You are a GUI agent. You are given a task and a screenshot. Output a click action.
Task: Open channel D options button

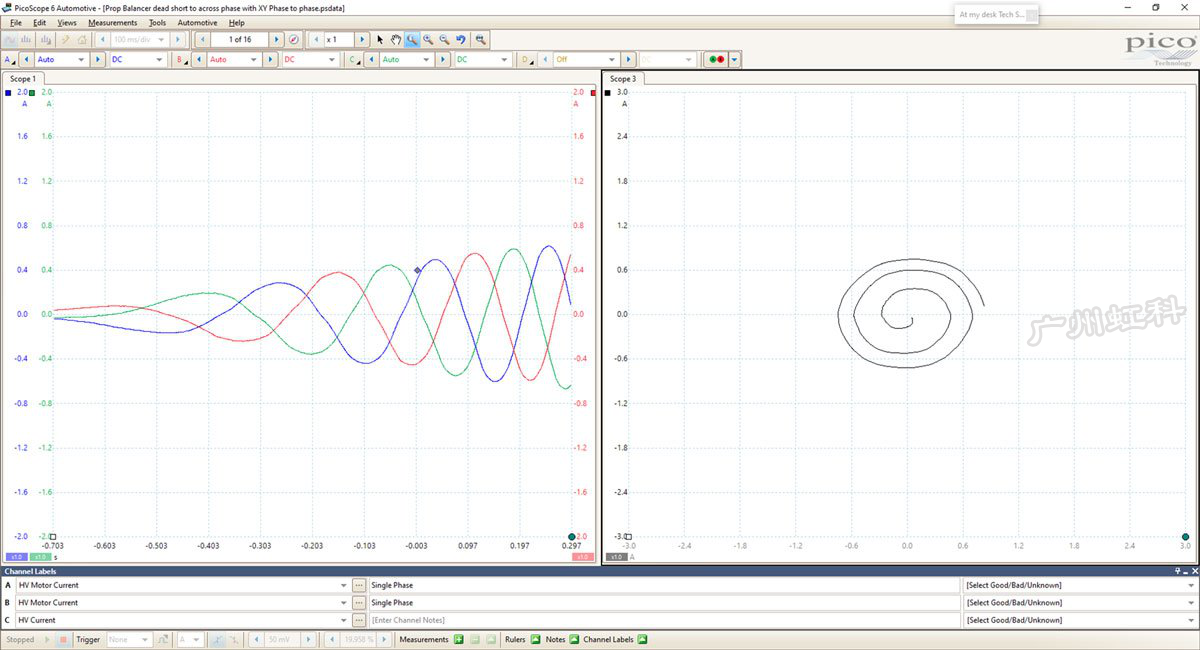[526, 60]
